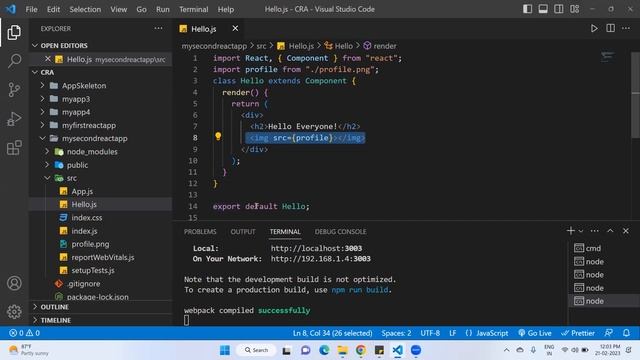
Task: Collapse the Open Editors section
Action: pos(35,45)
